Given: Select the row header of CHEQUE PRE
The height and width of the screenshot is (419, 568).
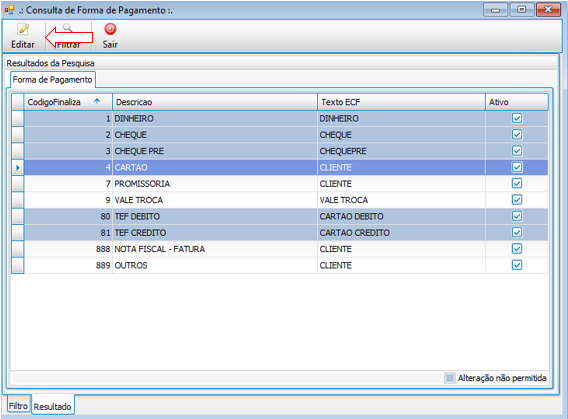Looking at the screenshot, I should (x=17, y=151).
